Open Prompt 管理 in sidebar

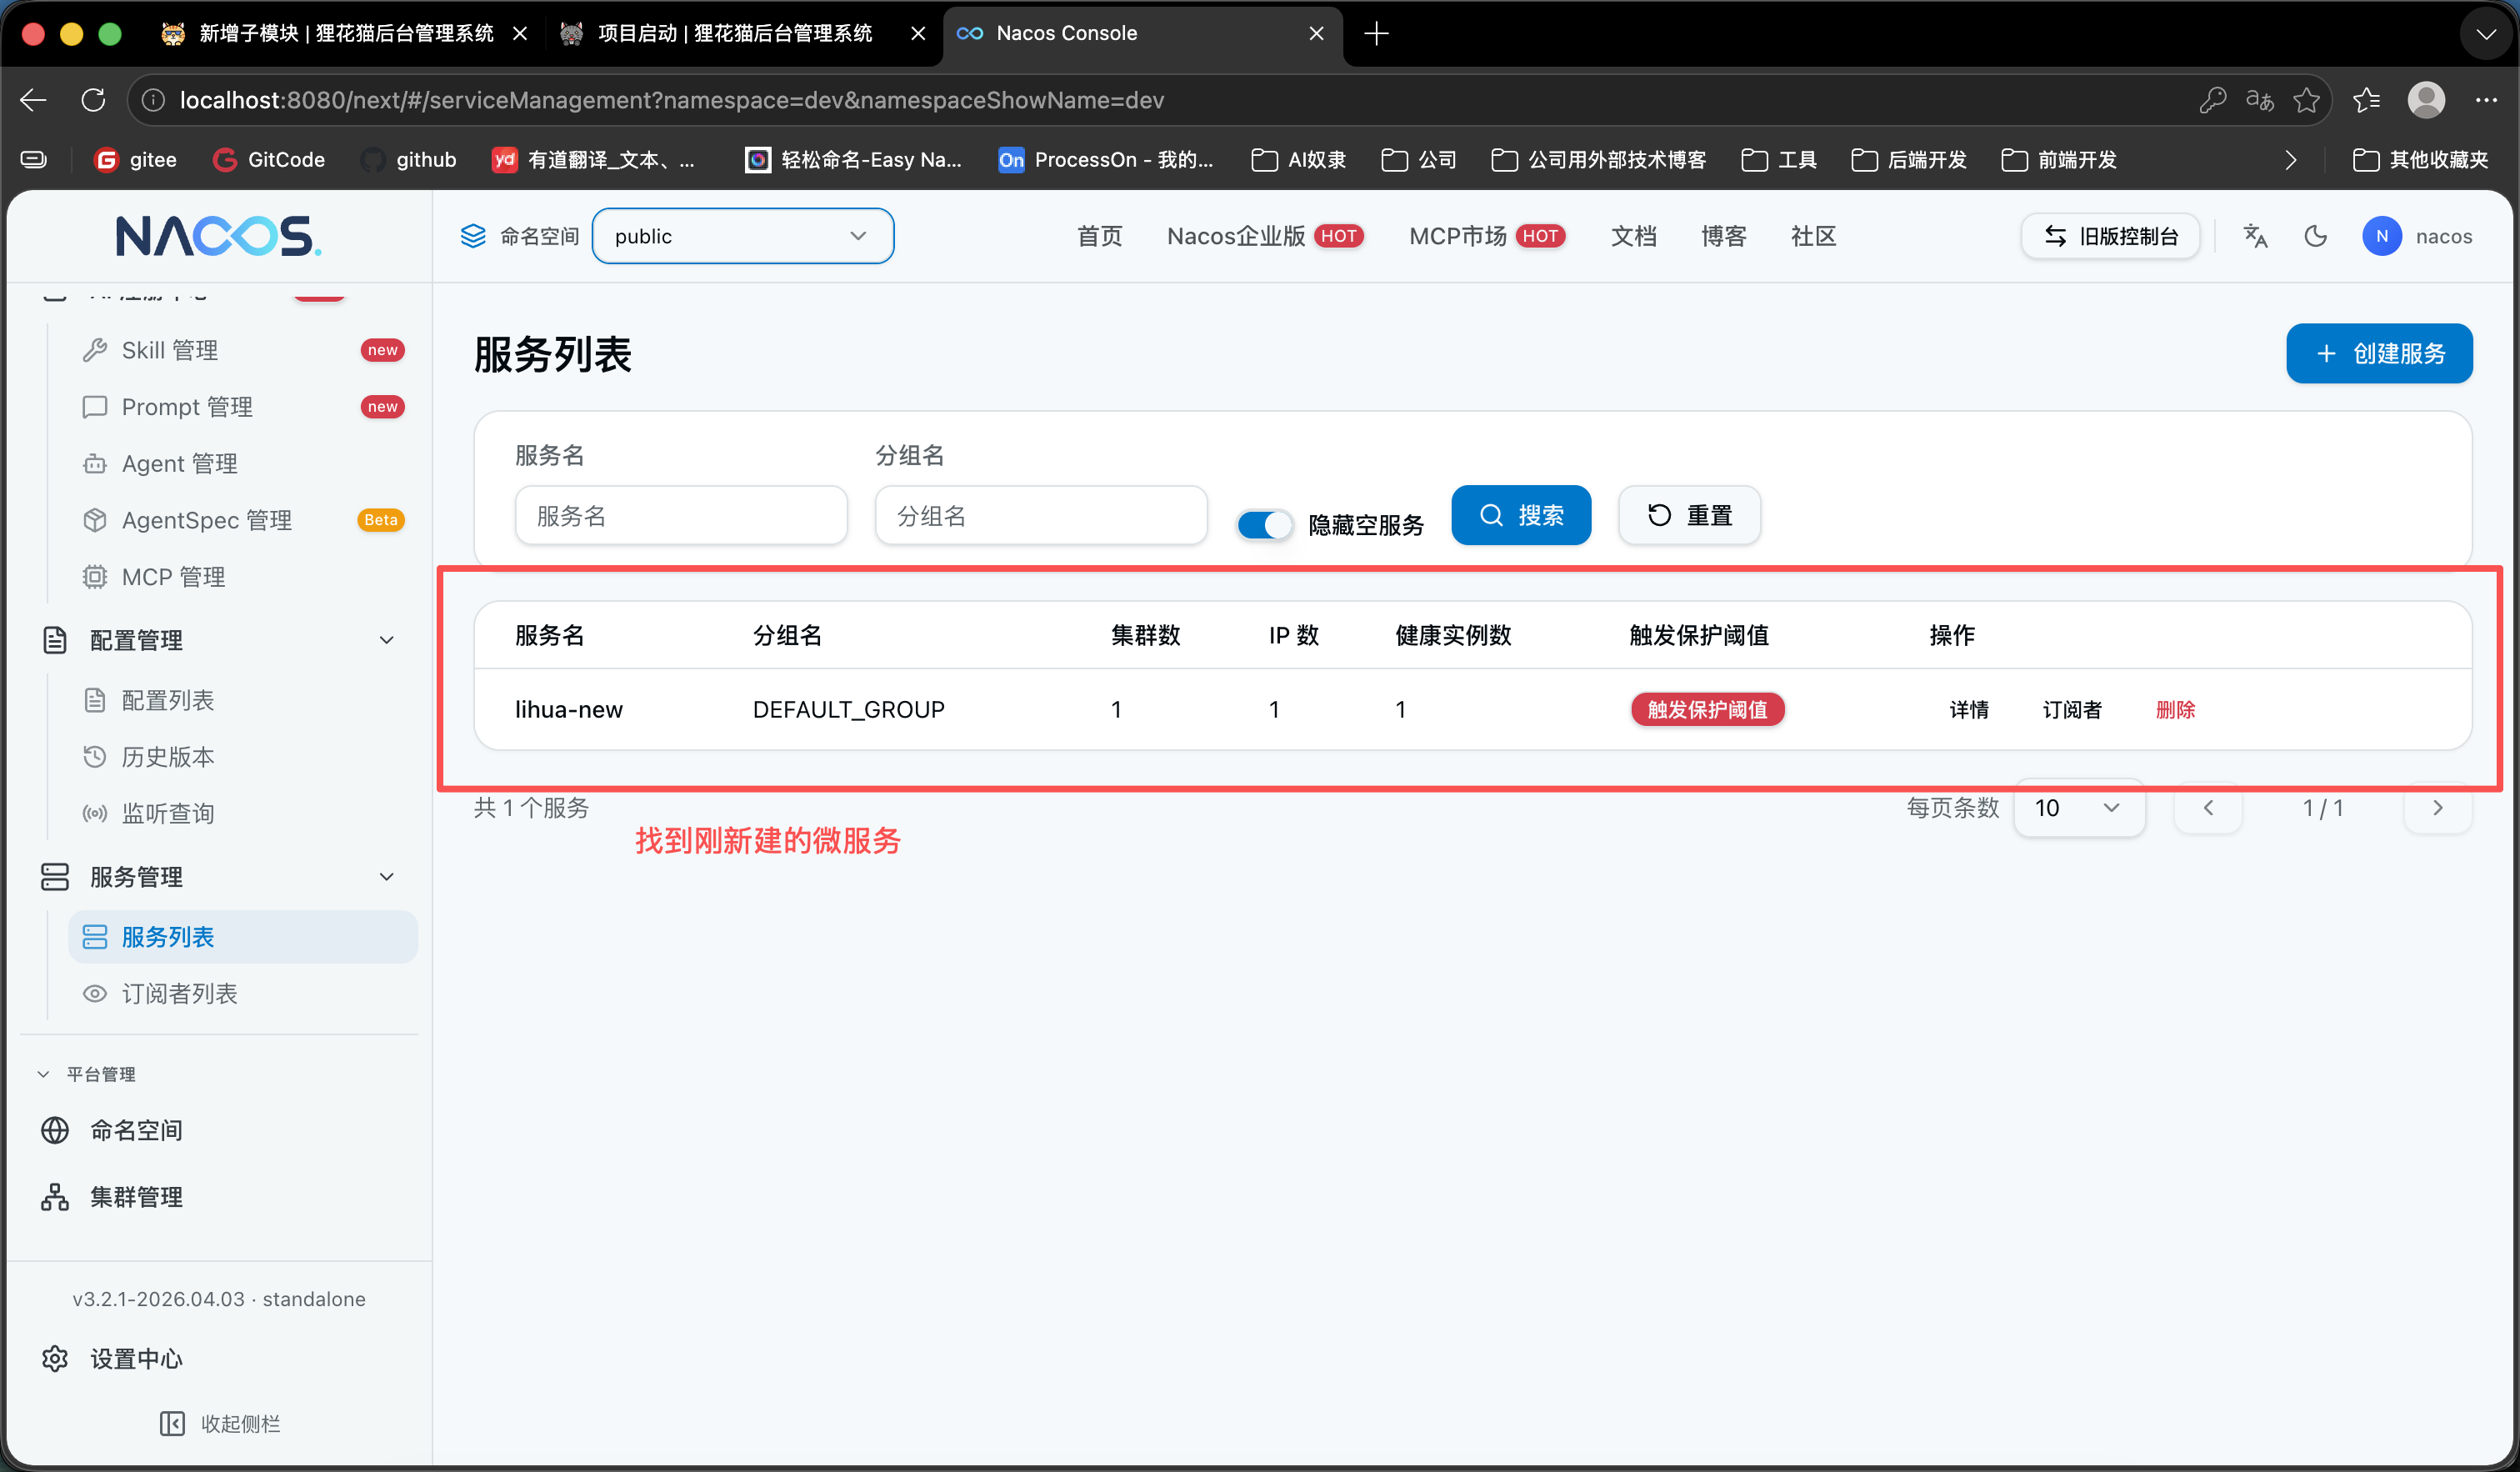tap(243, 407)
